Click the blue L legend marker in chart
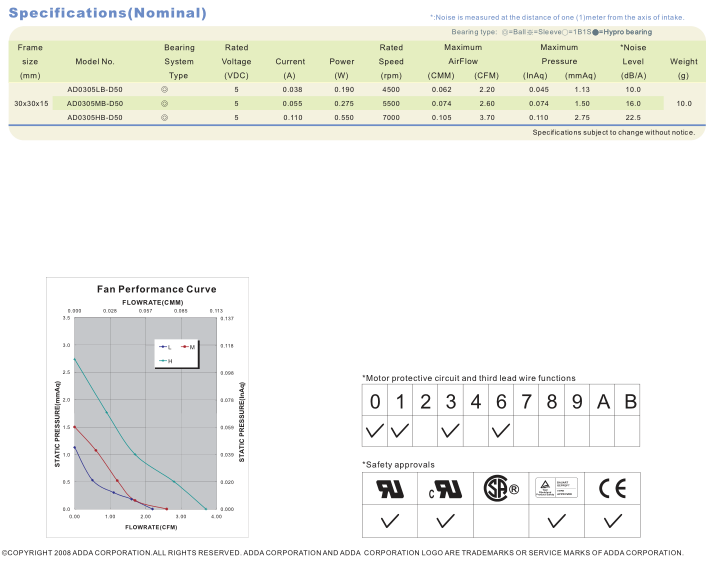This screenshot has height=564, width=716. point(163,347)
